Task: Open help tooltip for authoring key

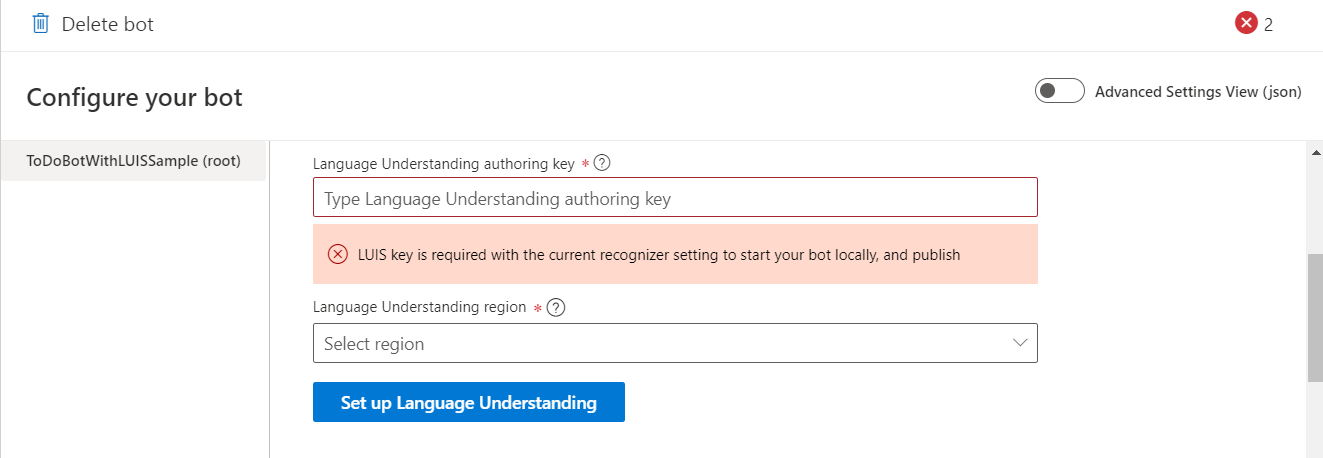Action: click(603, 163)
